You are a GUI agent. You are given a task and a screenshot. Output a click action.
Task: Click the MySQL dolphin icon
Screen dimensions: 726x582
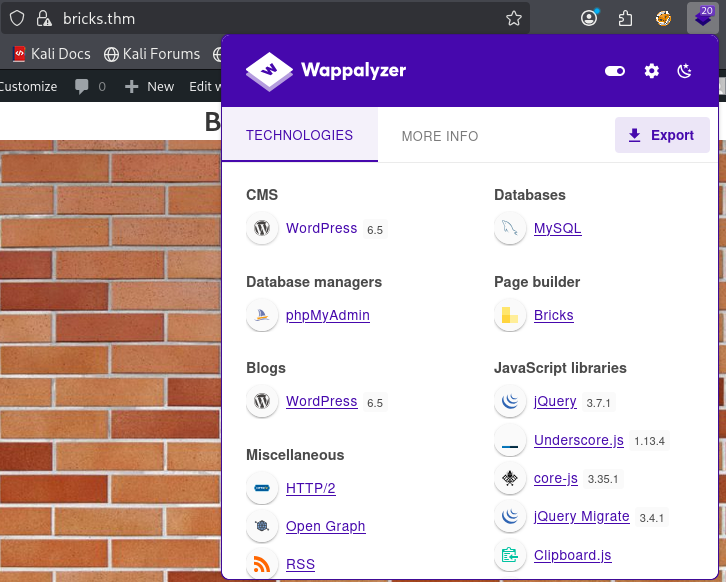[x=510, y=229]
